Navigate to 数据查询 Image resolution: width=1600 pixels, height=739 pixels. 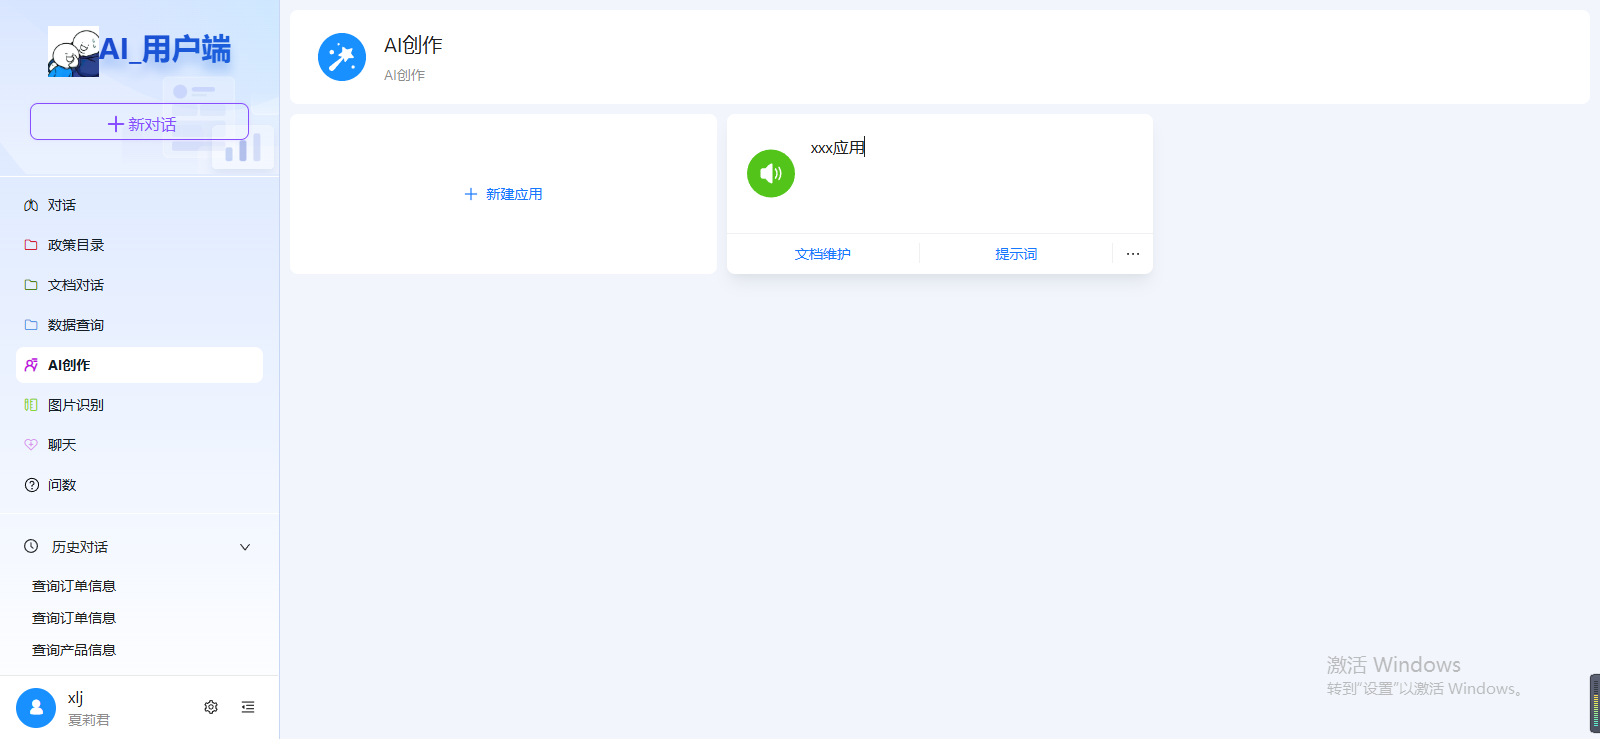[x=76, y=325]
